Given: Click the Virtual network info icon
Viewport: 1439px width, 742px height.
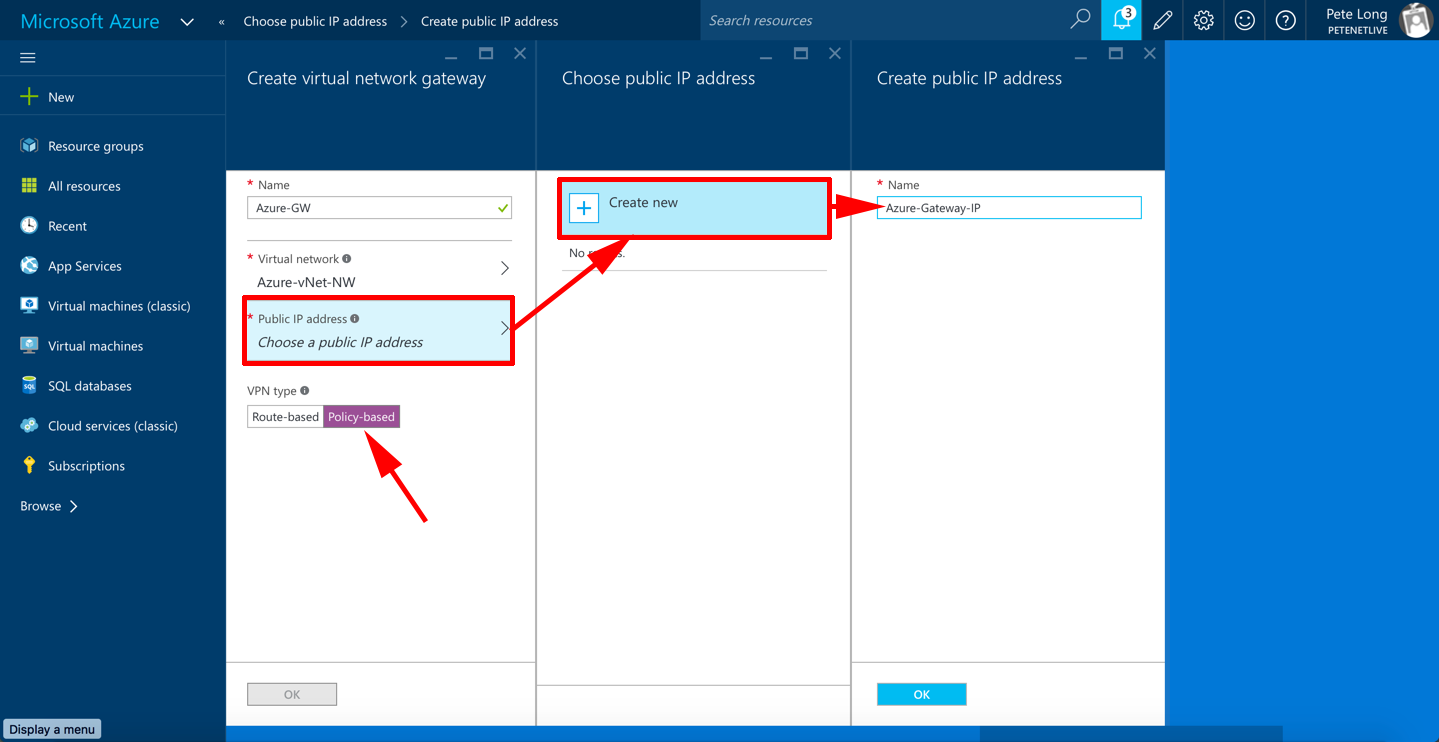Looking at the screenshot, I should pyautogui.click(x=347, y=258).
